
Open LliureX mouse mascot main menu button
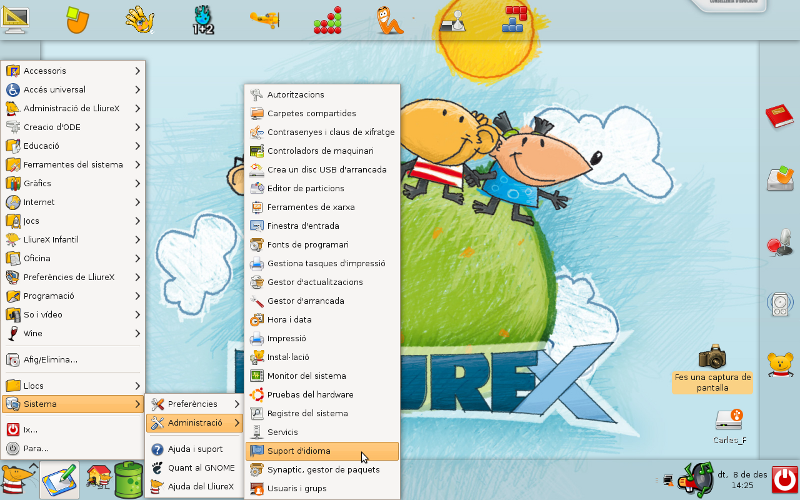[18, 480]
